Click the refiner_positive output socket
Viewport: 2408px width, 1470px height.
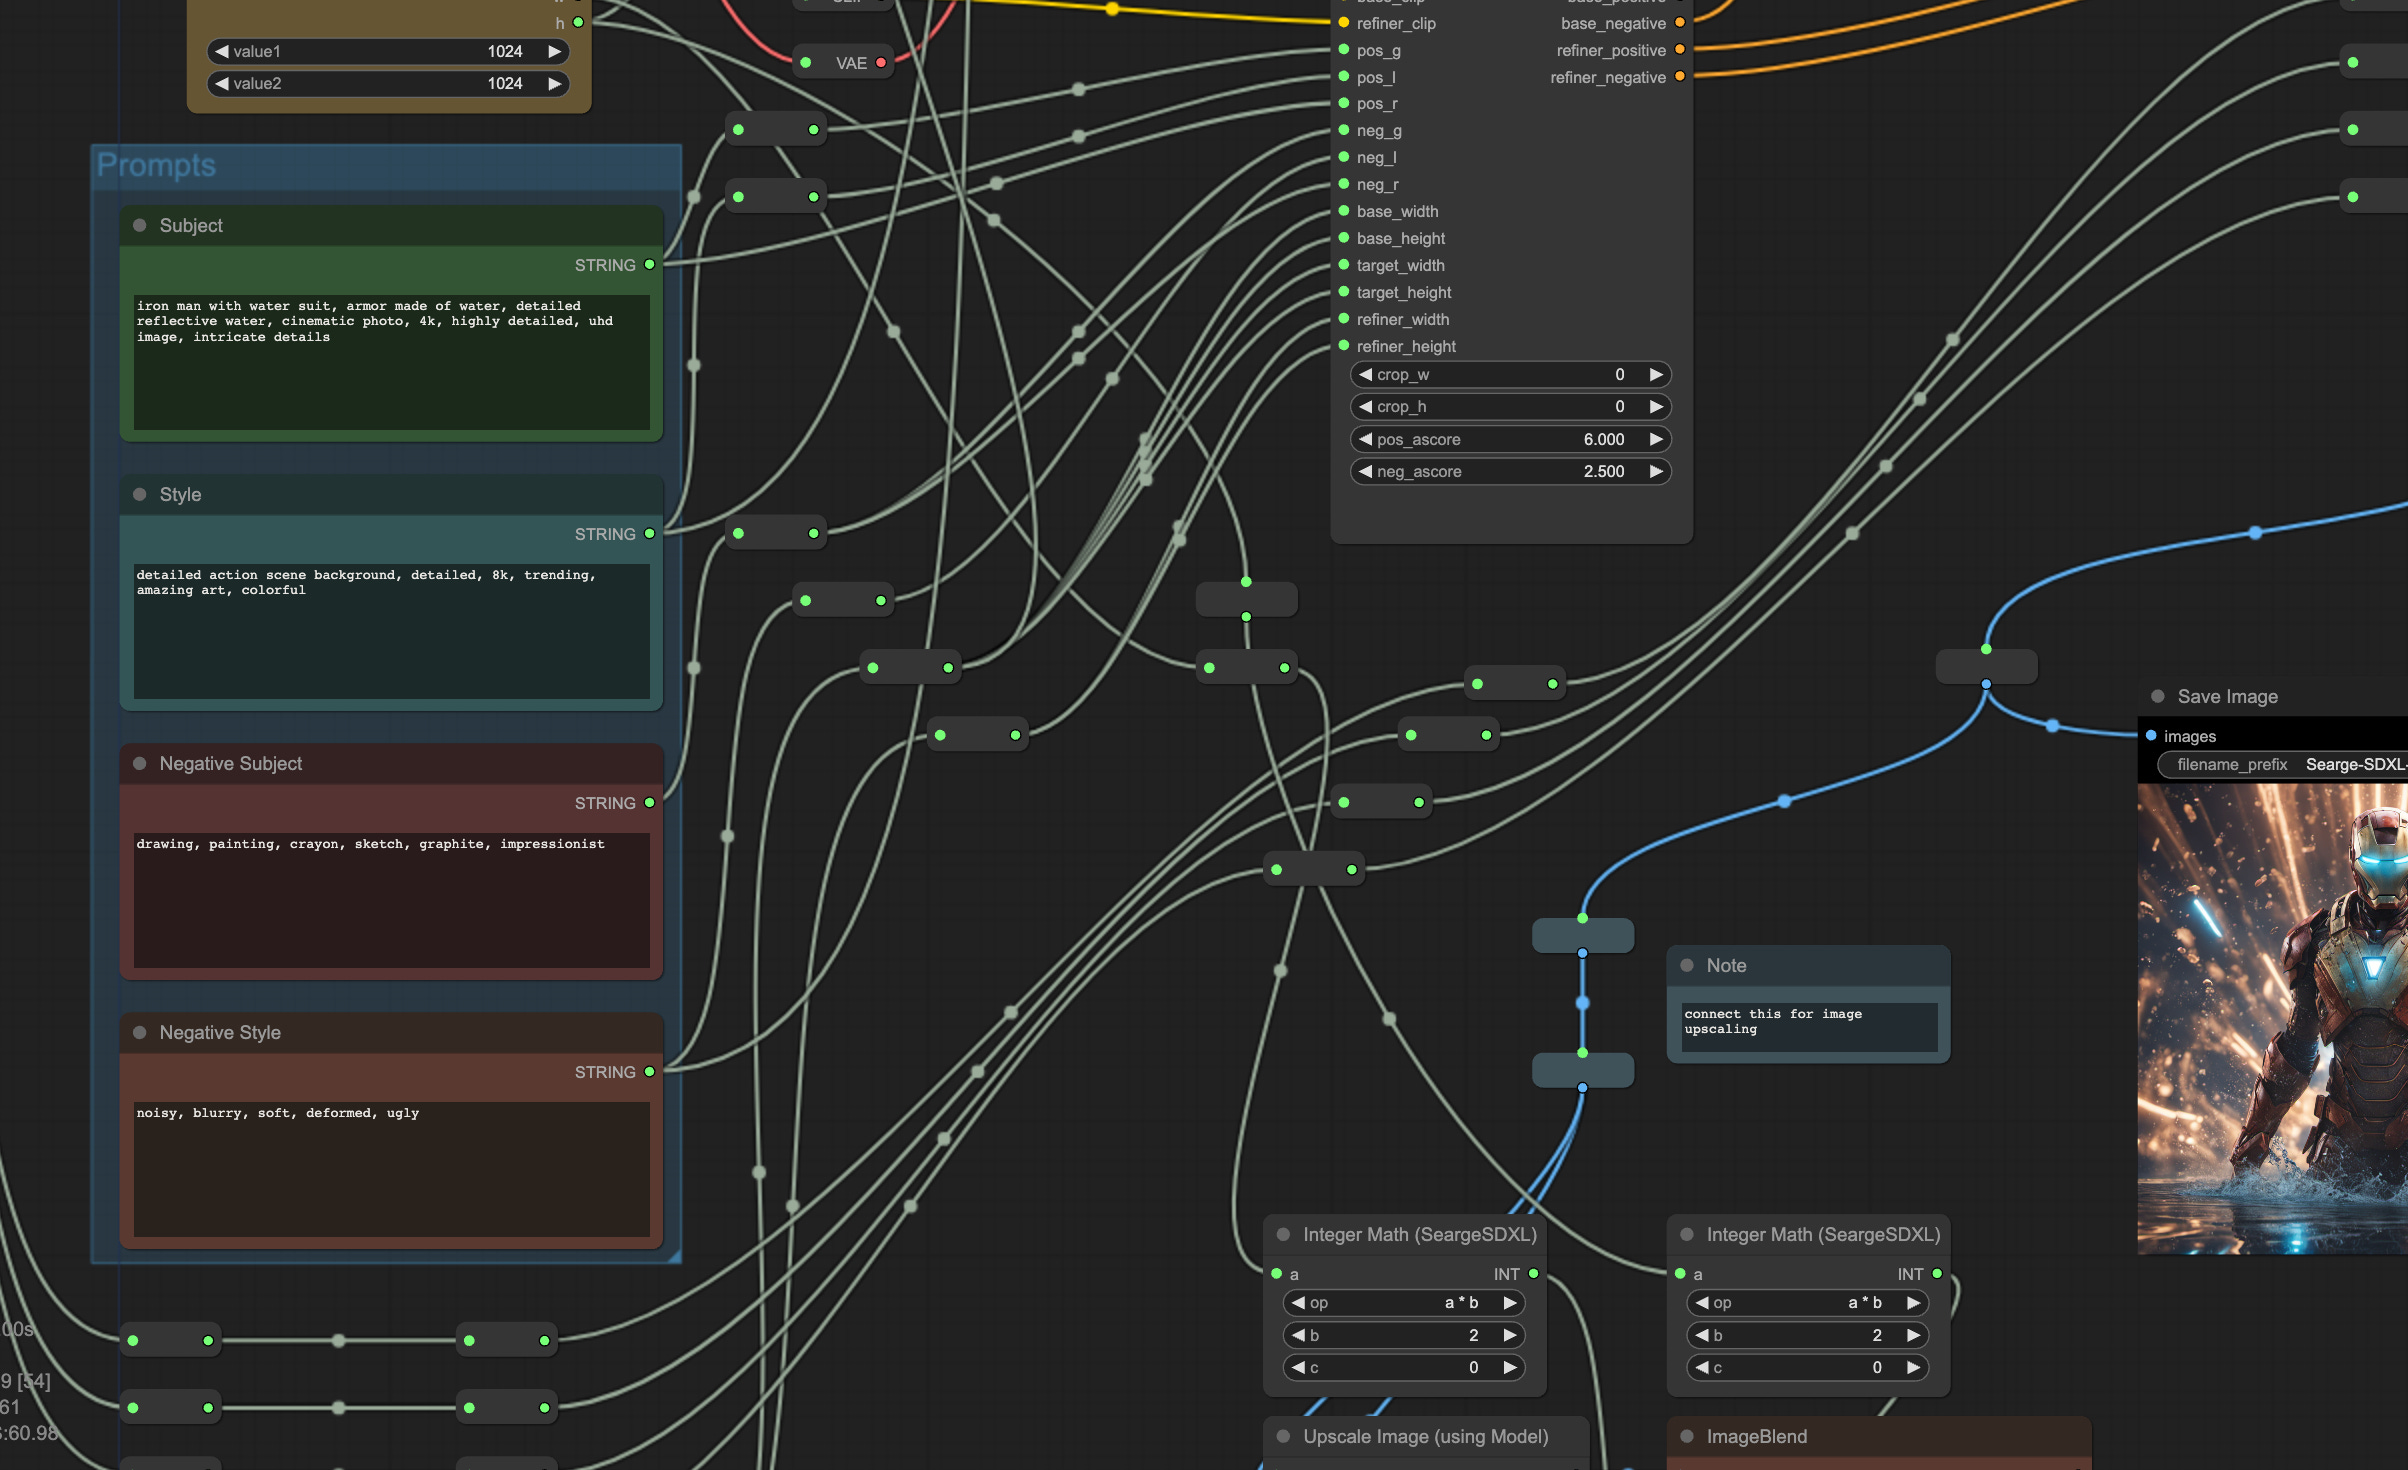pos(1680,49)
